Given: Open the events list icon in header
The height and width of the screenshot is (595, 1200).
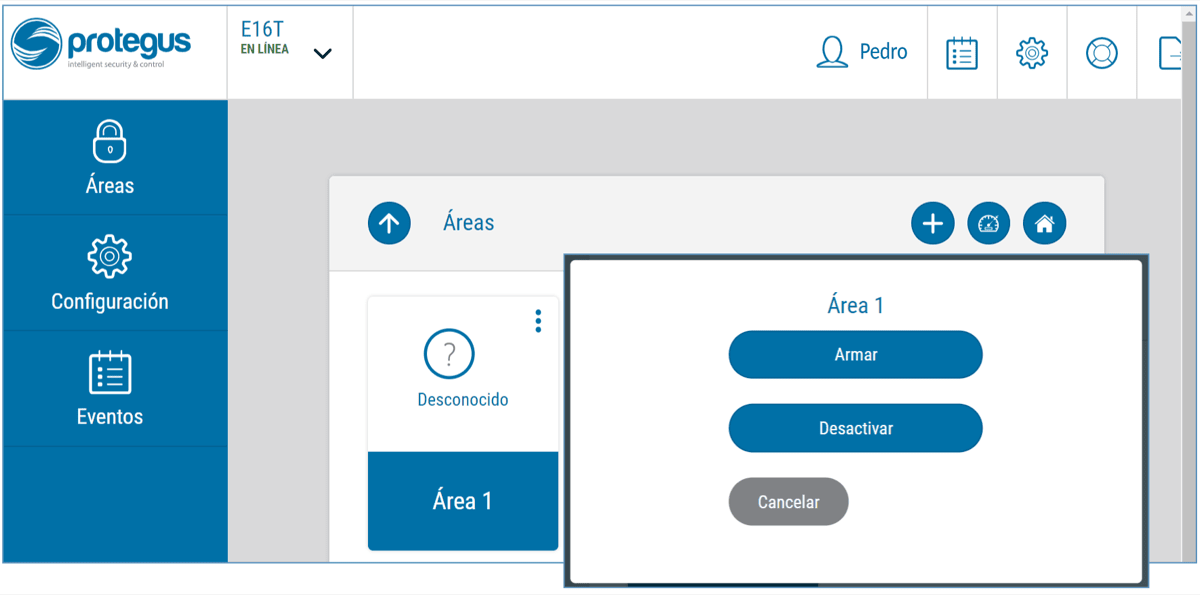Looking at the screenshot, I should (x=962, y=53).
